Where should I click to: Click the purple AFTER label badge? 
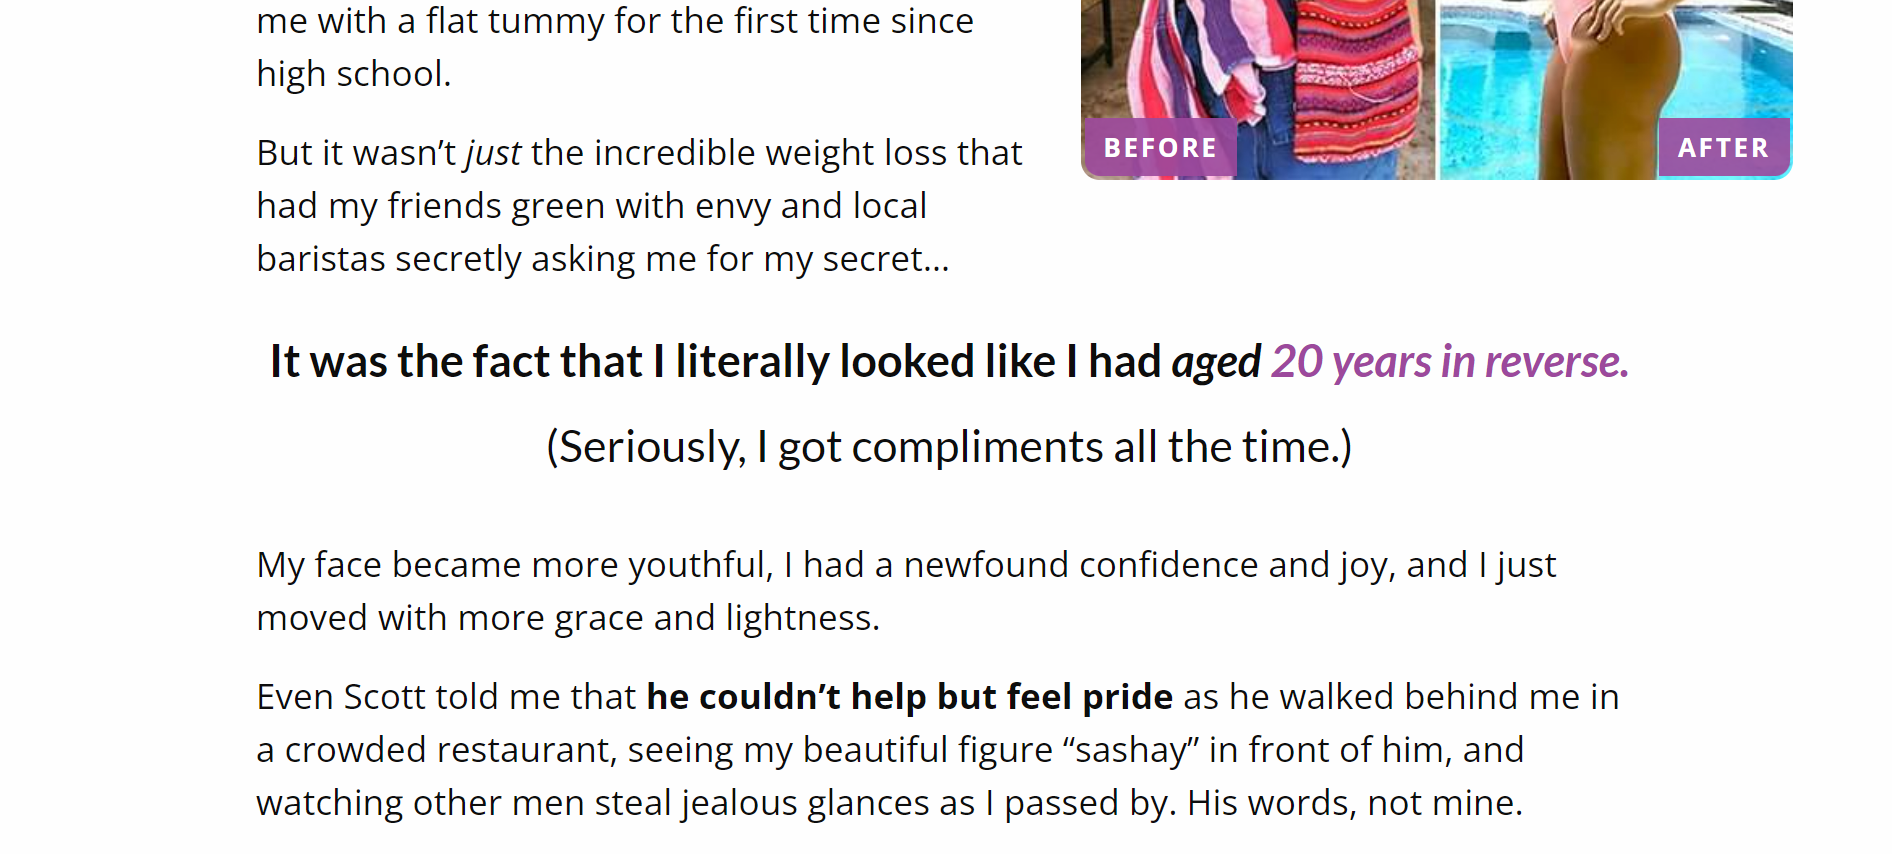click(1724, 148)
